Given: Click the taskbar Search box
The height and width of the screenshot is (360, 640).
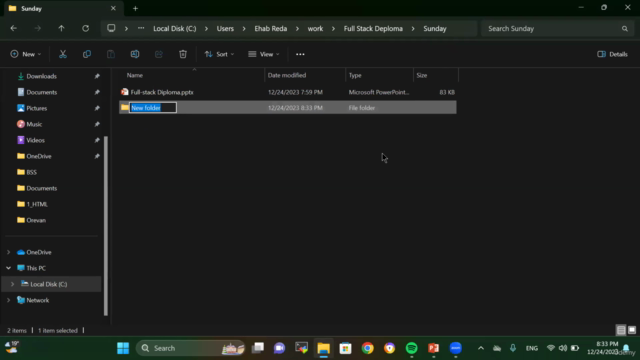Looking at the screenshot, I should tap(190, 348).
